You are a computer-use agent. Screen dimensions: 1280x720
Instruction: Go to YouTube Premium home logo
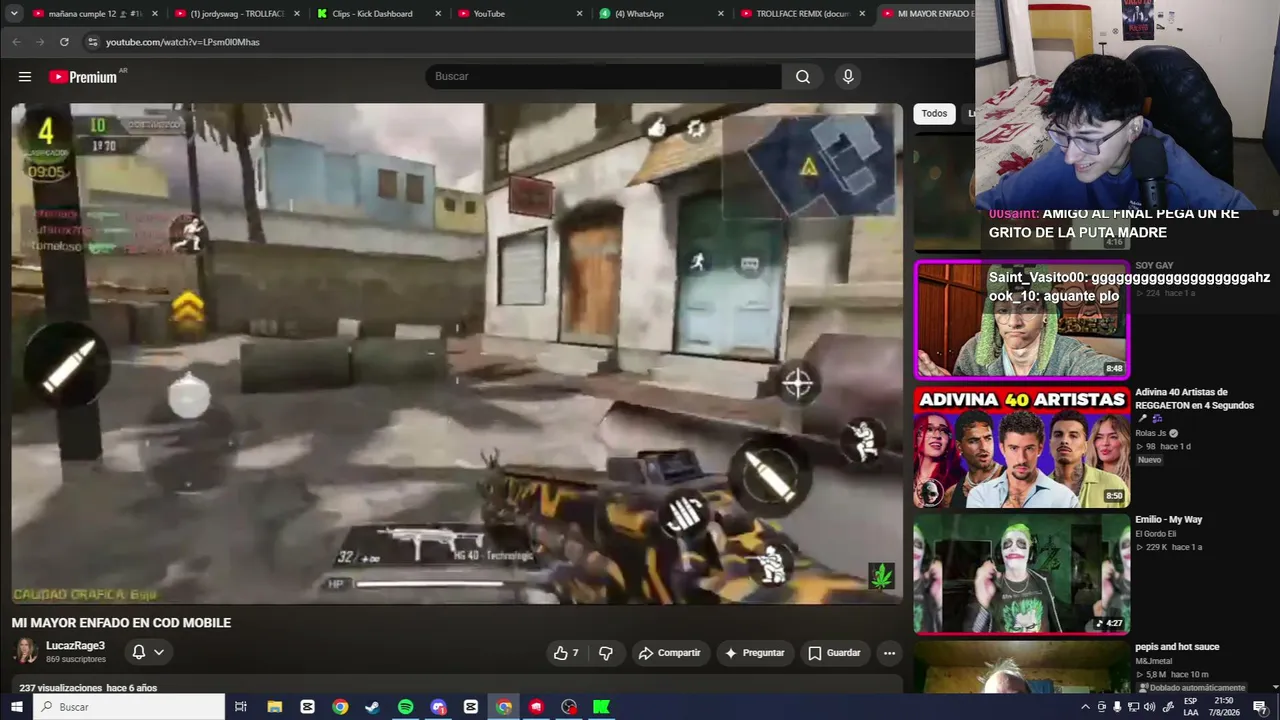[84, 77]
